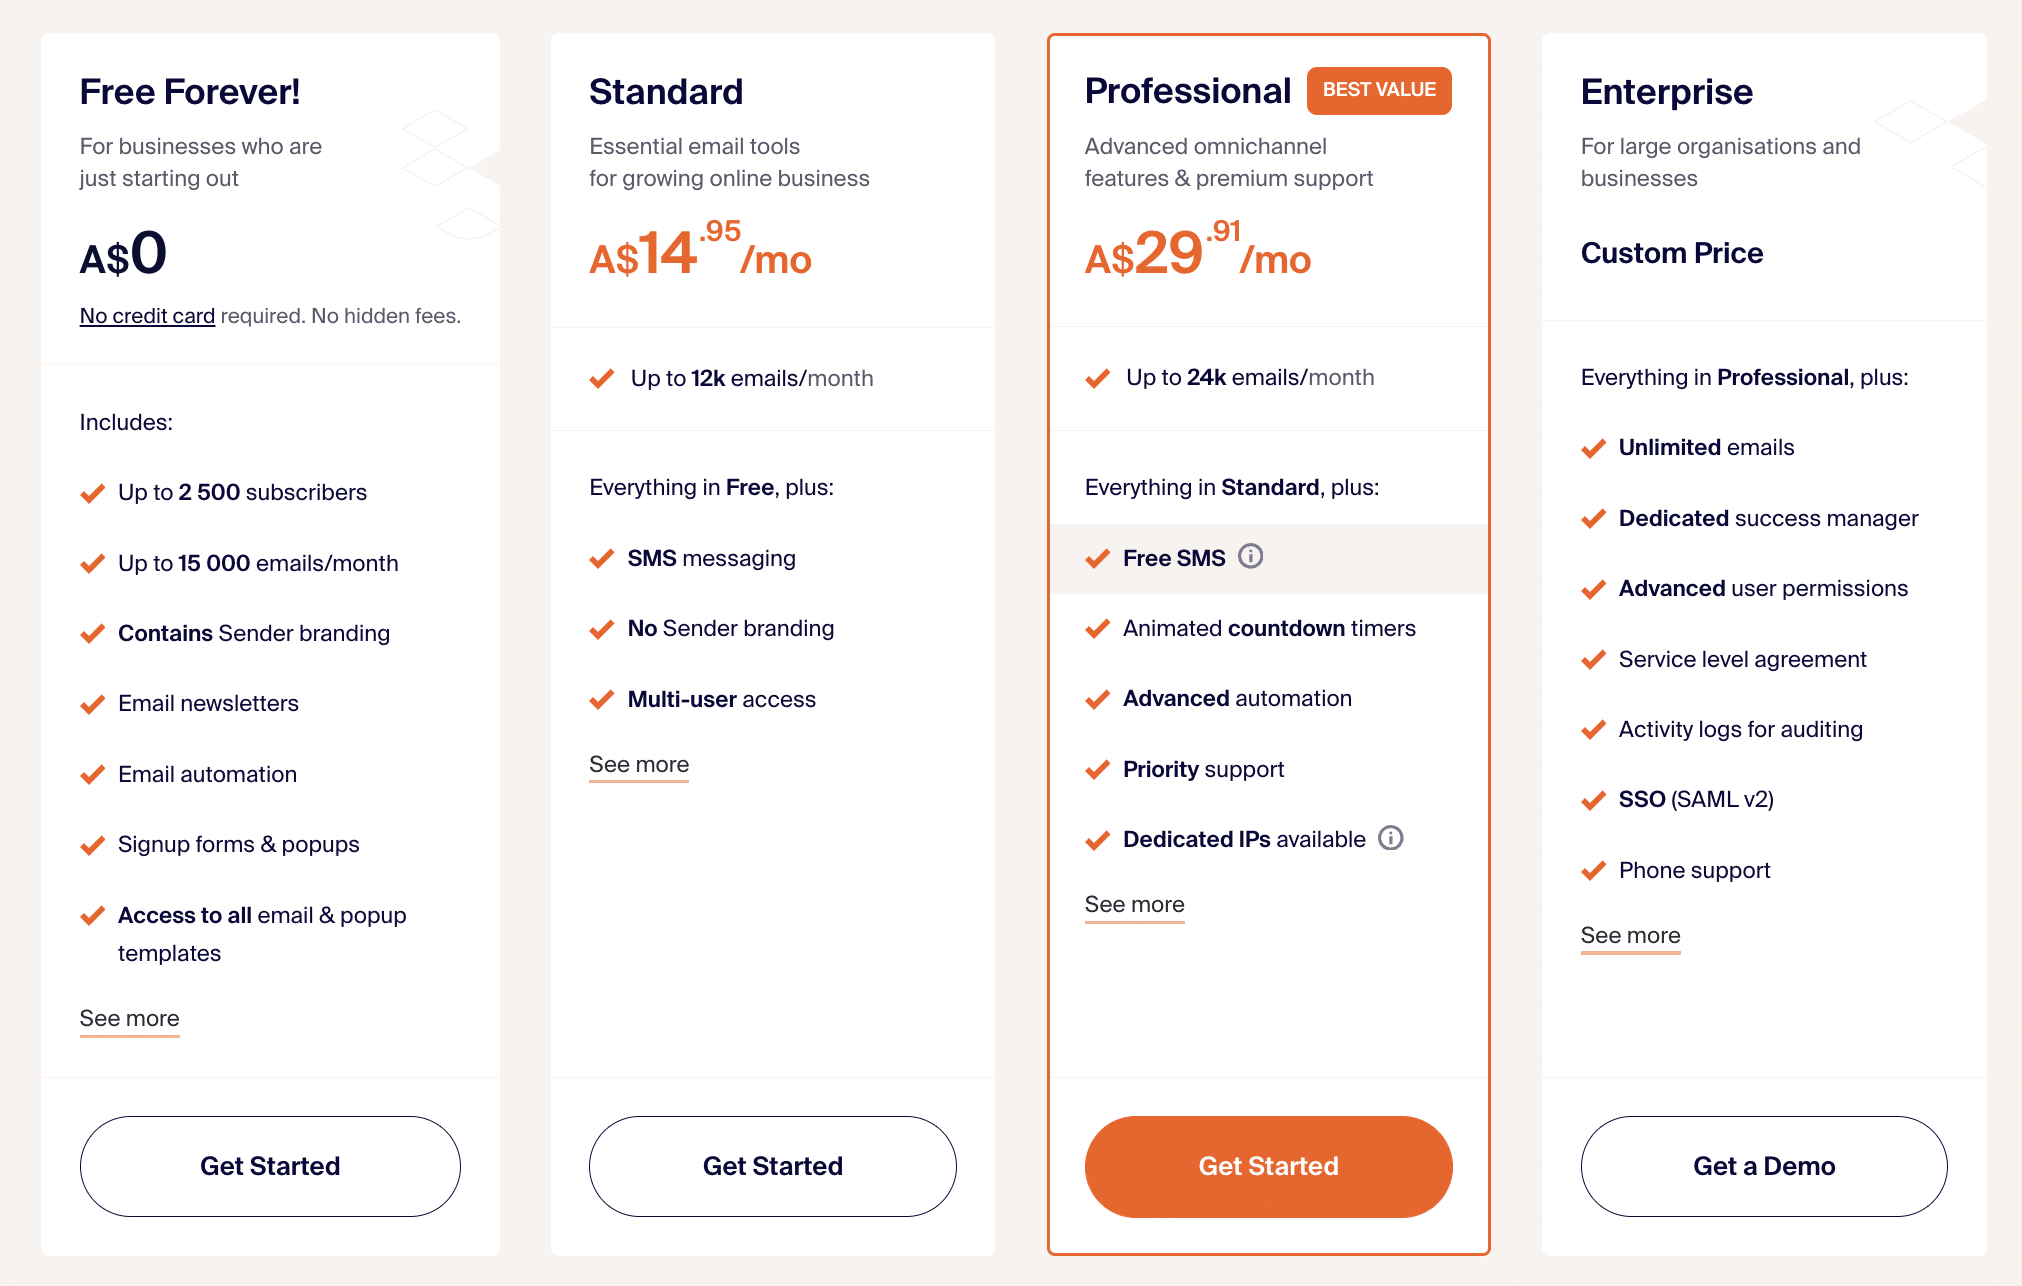Click Get Started under the Standard plan
Image resolution: width=2022 pixels, height=1286 pixels.
tap(772, 1166)
